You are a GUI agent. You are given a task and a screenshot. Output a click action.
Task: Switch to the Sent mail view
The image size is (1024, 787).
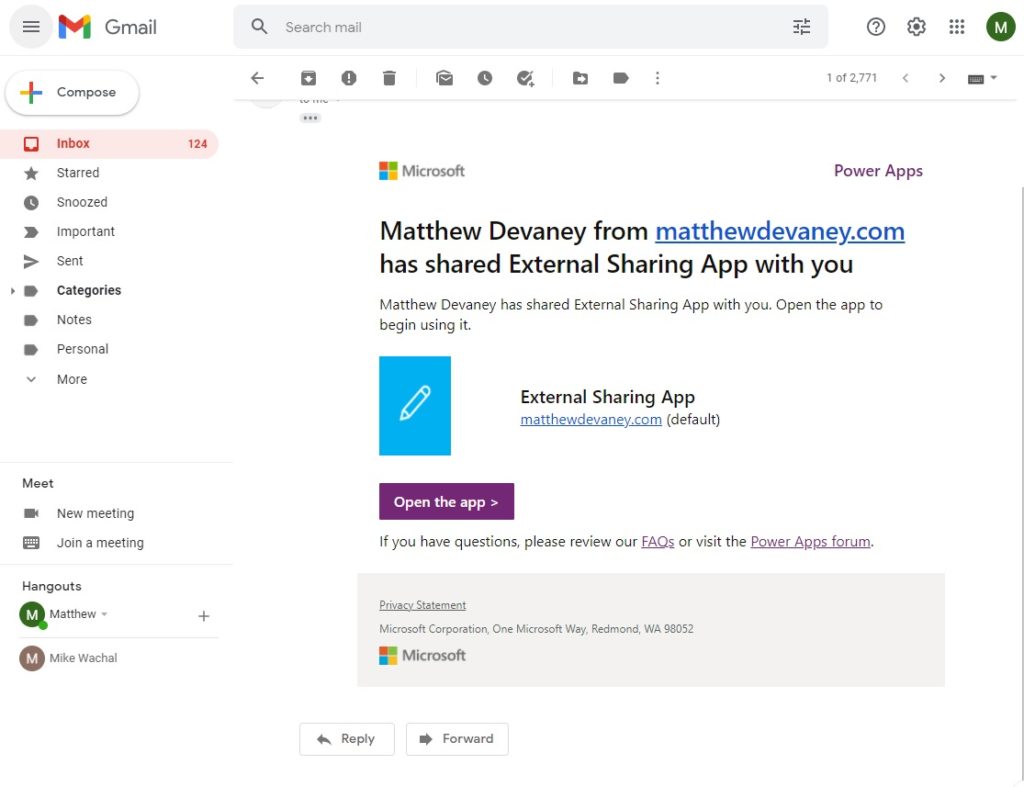tap(70, 260)
